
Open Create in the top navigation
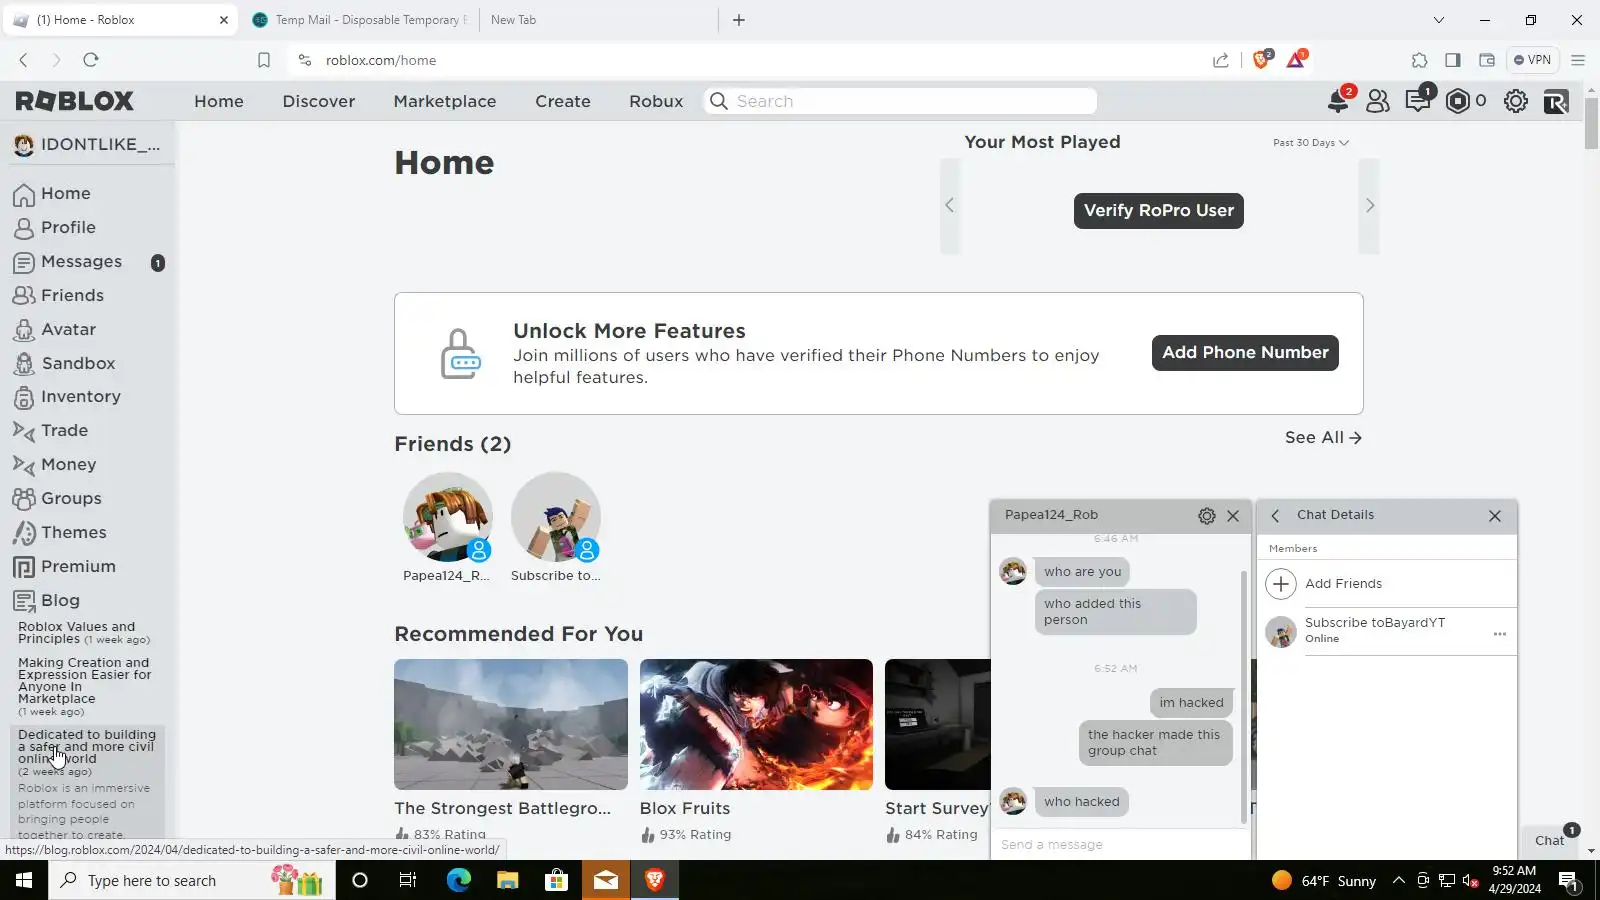563,101
